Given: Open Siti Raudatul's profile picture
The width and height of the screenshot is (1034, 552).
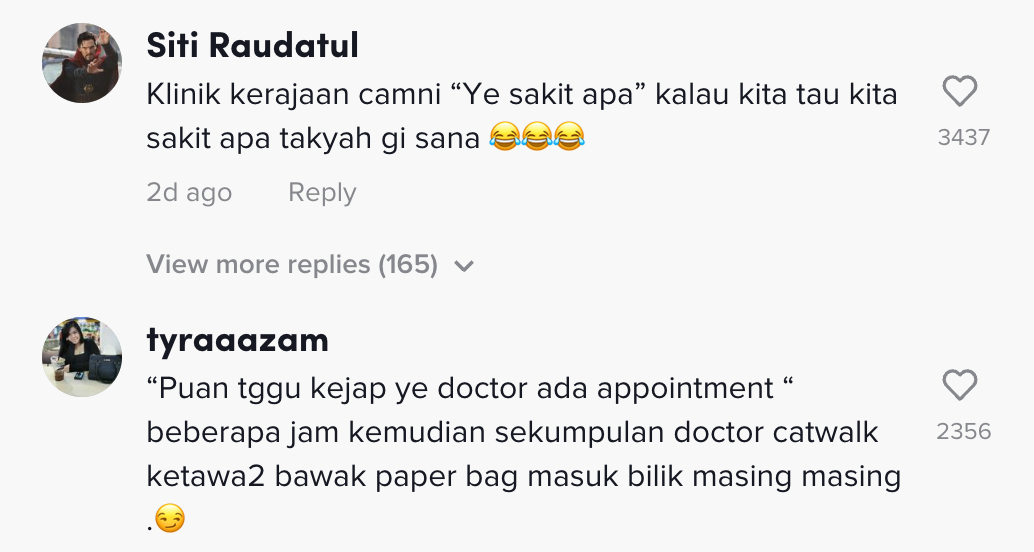Looking at the screenshot, I should coord(82,63).
